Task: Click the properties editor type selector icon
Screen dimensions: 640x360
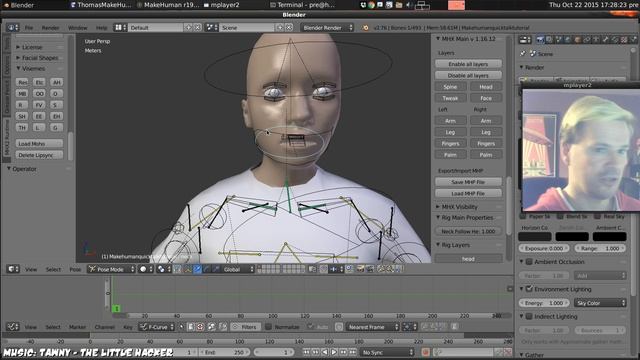Action: [x=525, y=40]
